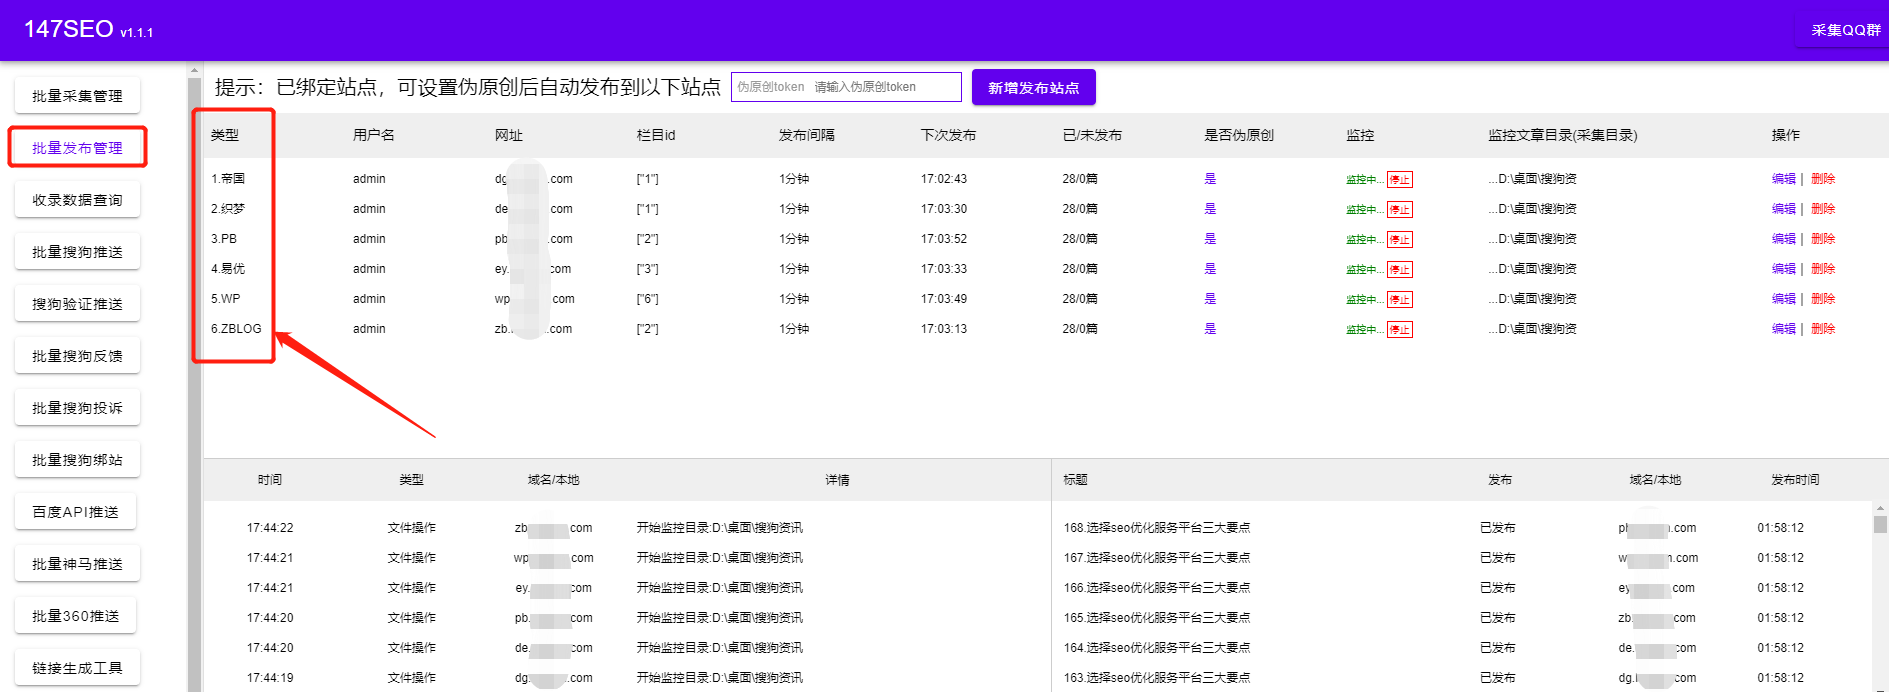1889x692 pixels.
Task: Stop monitoring for the 1.帝国 site
Action: (x=1399, y=180)
